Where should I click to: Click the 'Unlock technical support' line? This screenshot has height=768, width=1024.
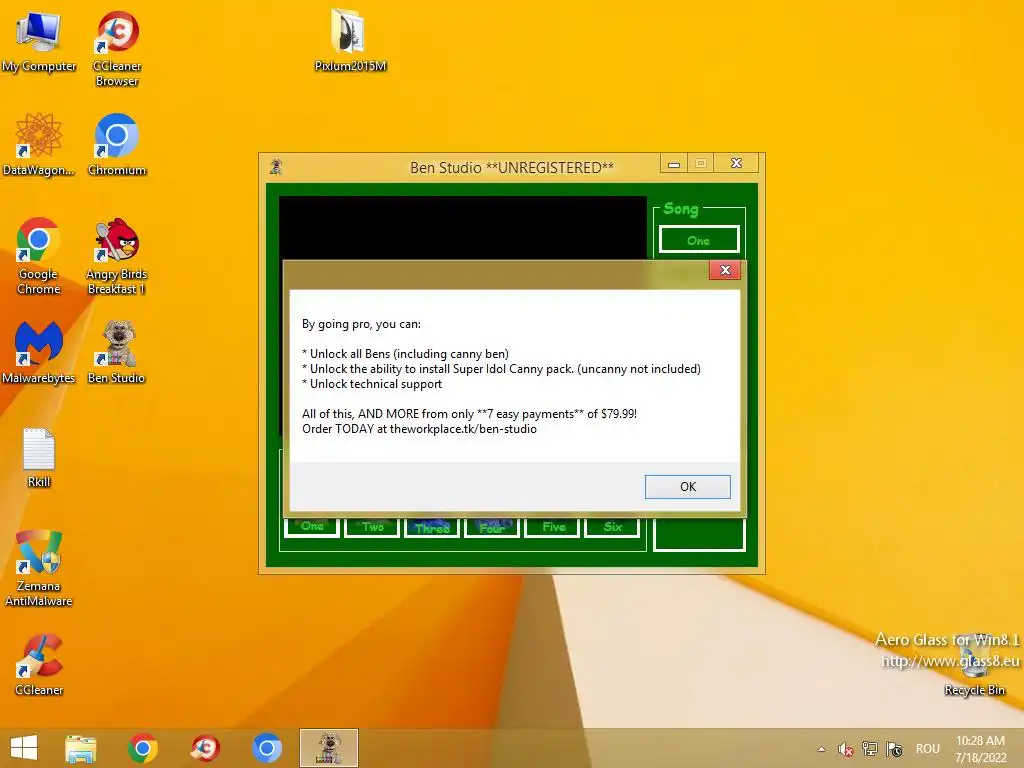[x=372, y=384]
